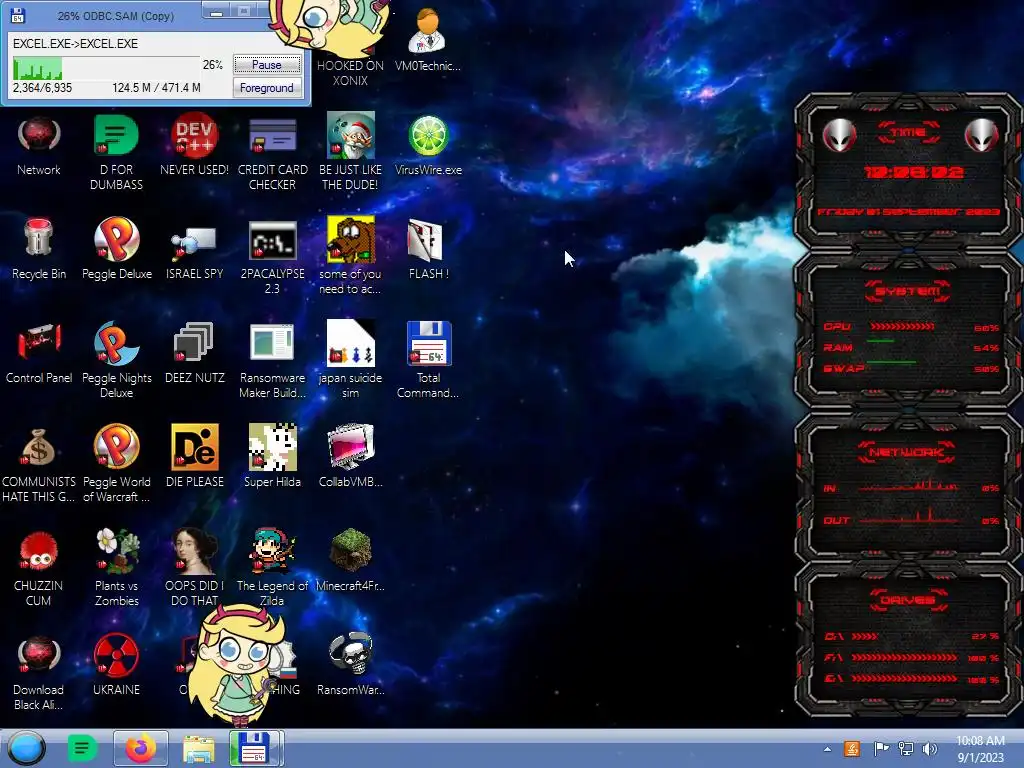Screen dimensions: 1024x768
Task: Click the copy dialog title icon
Action: [18, 15]
